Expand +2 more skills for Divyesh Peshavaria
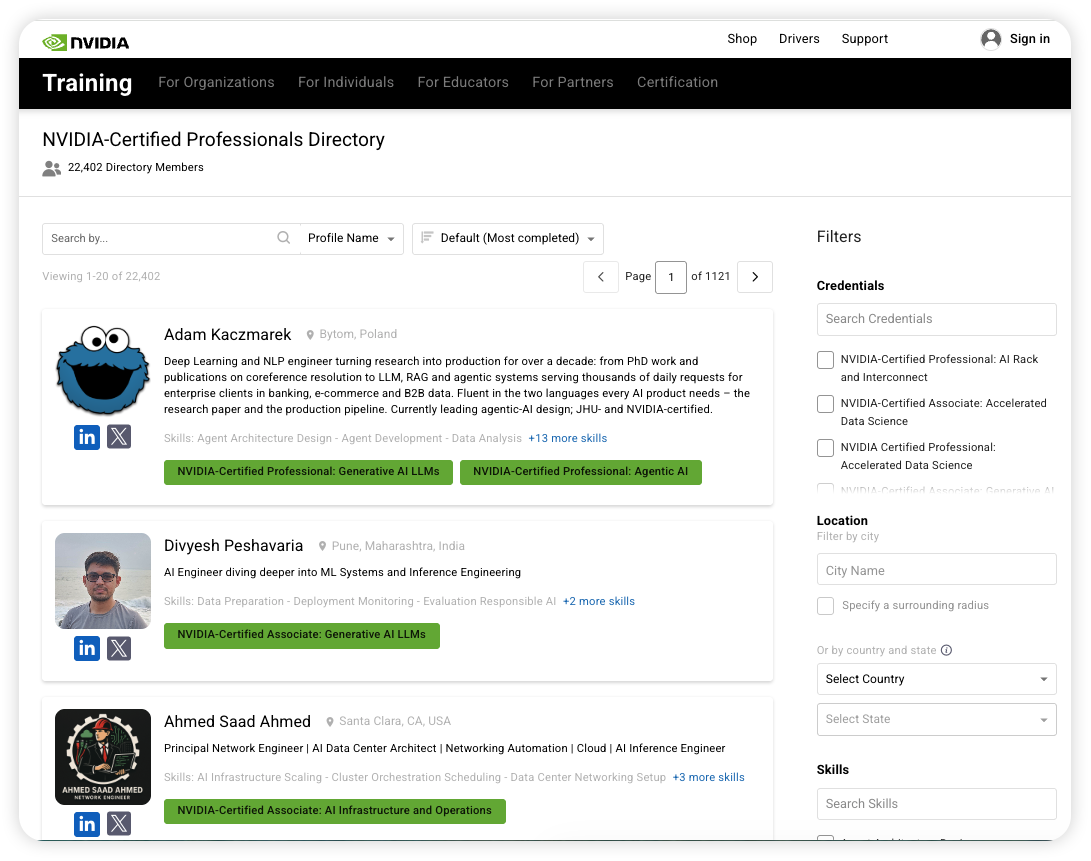This screenshot has width=1091, height=861. (x=598, y=601)
